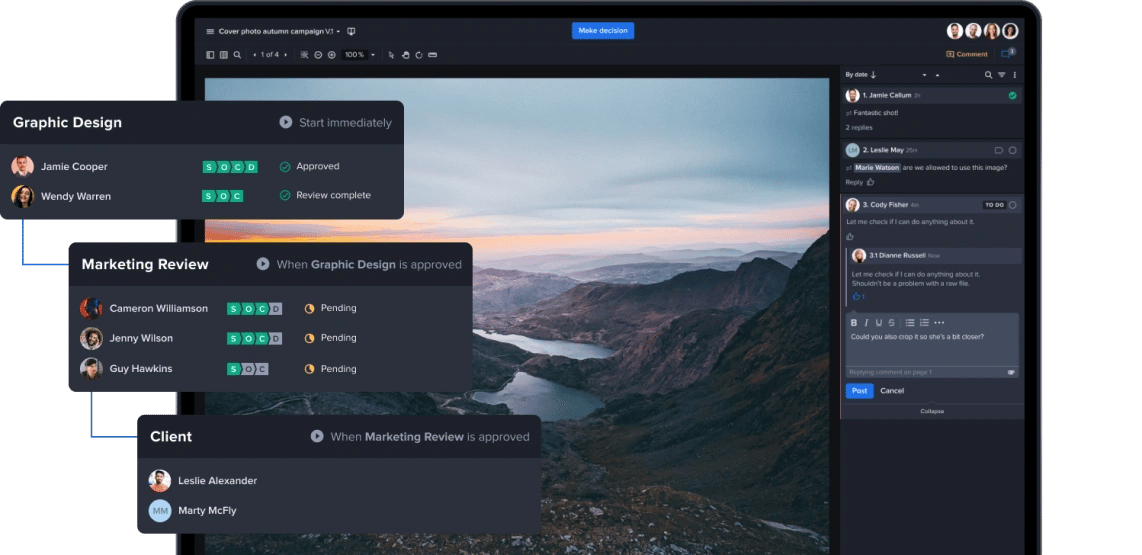The width and height of the screenshot is (1142, 555).
Task: Toggle Cody Fisher's comment resolve circle
Action: click(1012, 205)
